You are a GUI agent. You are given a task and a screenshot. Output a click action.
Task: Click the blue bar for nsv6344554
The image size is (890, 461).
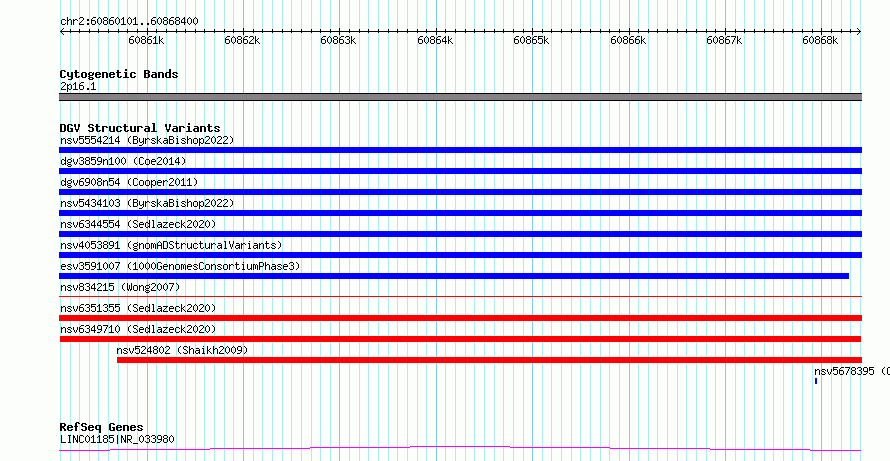tap(460, 234)
